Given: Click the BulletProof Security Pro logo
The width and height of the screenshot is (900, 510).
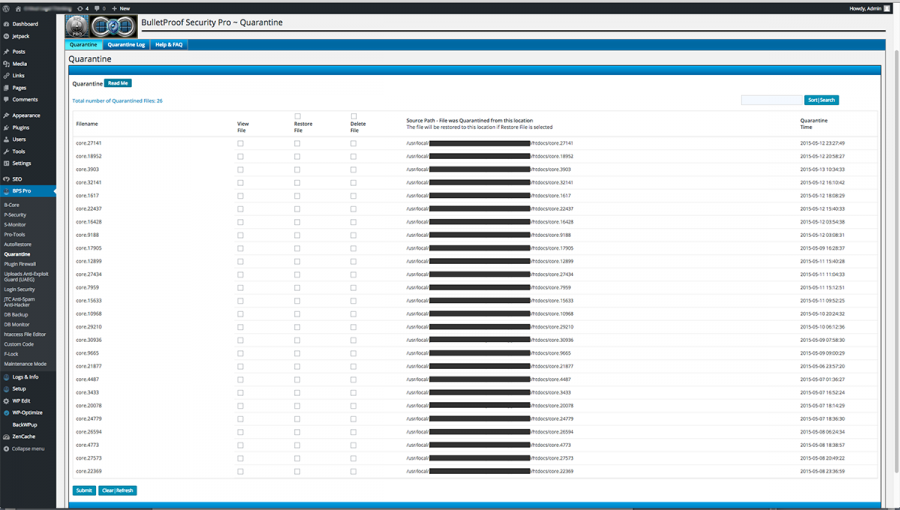Looking at the screenshot, I should pyautogui.click(x=100, y=26).
